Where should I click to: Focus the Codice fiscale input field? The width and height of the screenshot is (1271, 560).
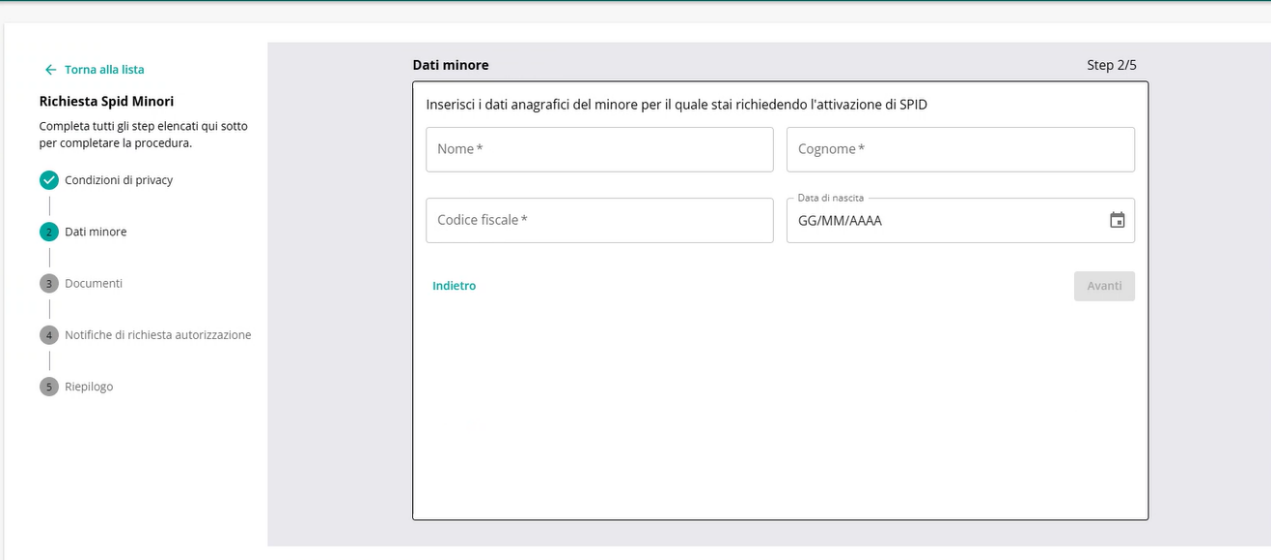pyautogui.click(x=600, y=220)
